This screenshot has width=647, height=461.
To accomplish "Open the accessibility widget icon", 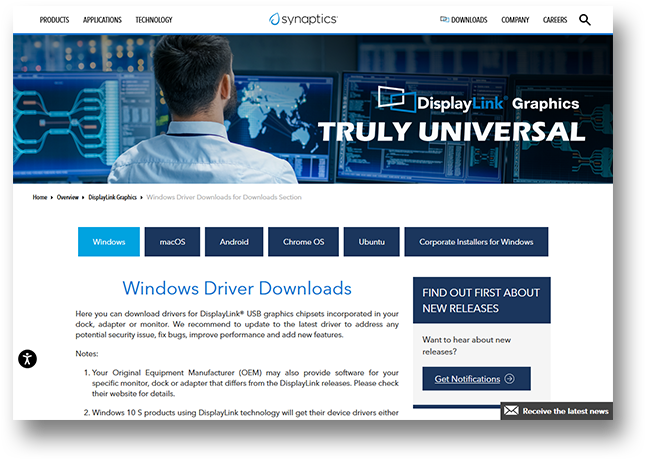I will pos(27,359).
